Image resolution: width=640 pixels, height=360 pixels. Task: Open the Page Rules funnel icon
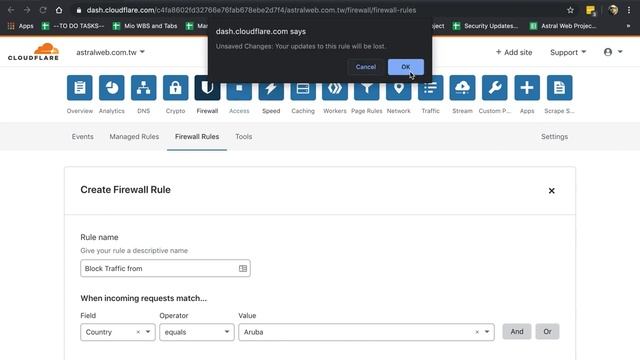click(367, 91)
